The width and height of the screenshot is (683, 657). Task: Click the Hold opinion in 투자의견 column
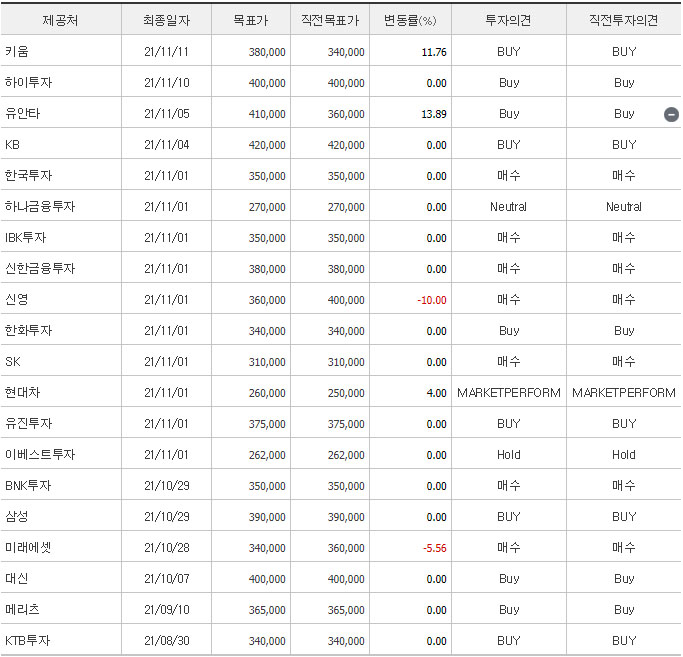tap(509, 454)
